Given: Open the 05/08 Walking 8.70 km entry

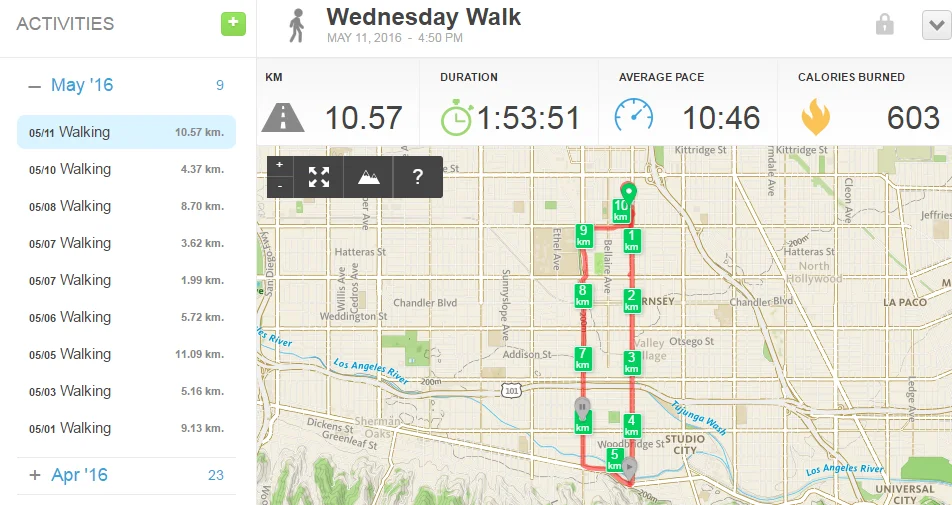Looking at the screenshot, I should (126, 206).
